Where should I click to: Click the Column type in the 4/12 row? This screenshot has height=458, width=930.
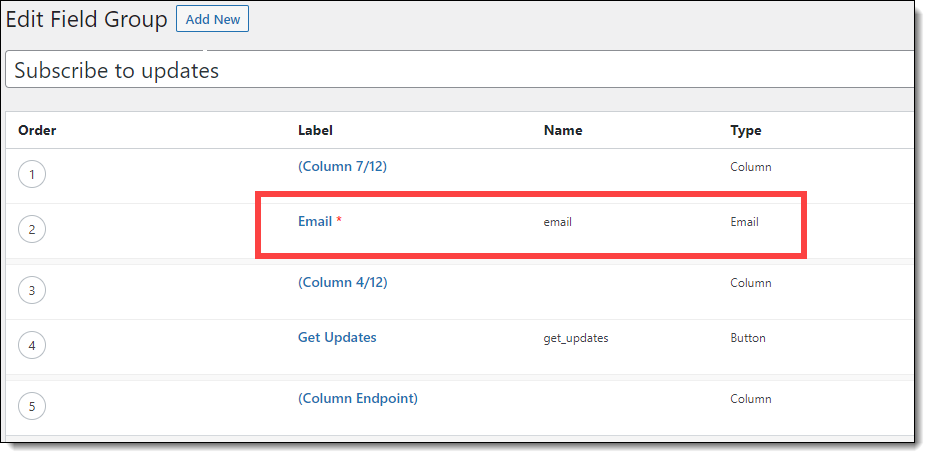(751, 283)
